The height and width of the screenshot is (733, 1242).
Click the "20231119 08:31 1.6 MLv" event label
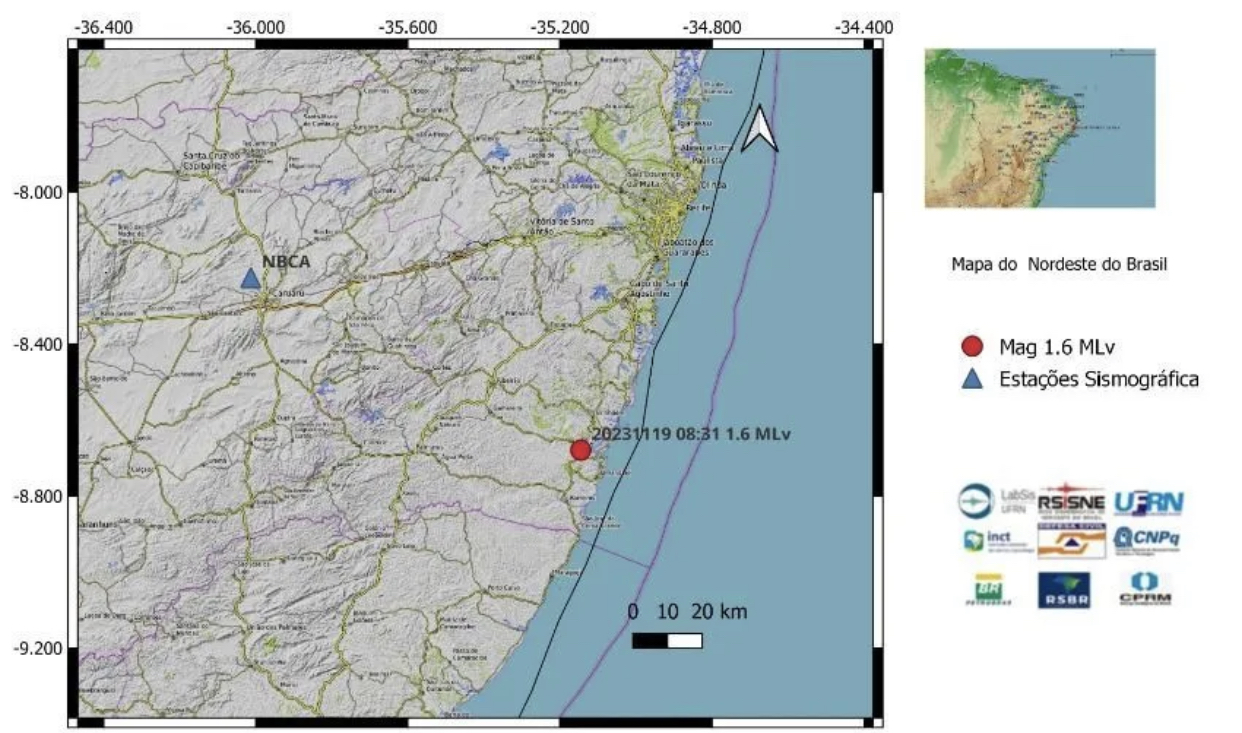[x=691, y=434]
